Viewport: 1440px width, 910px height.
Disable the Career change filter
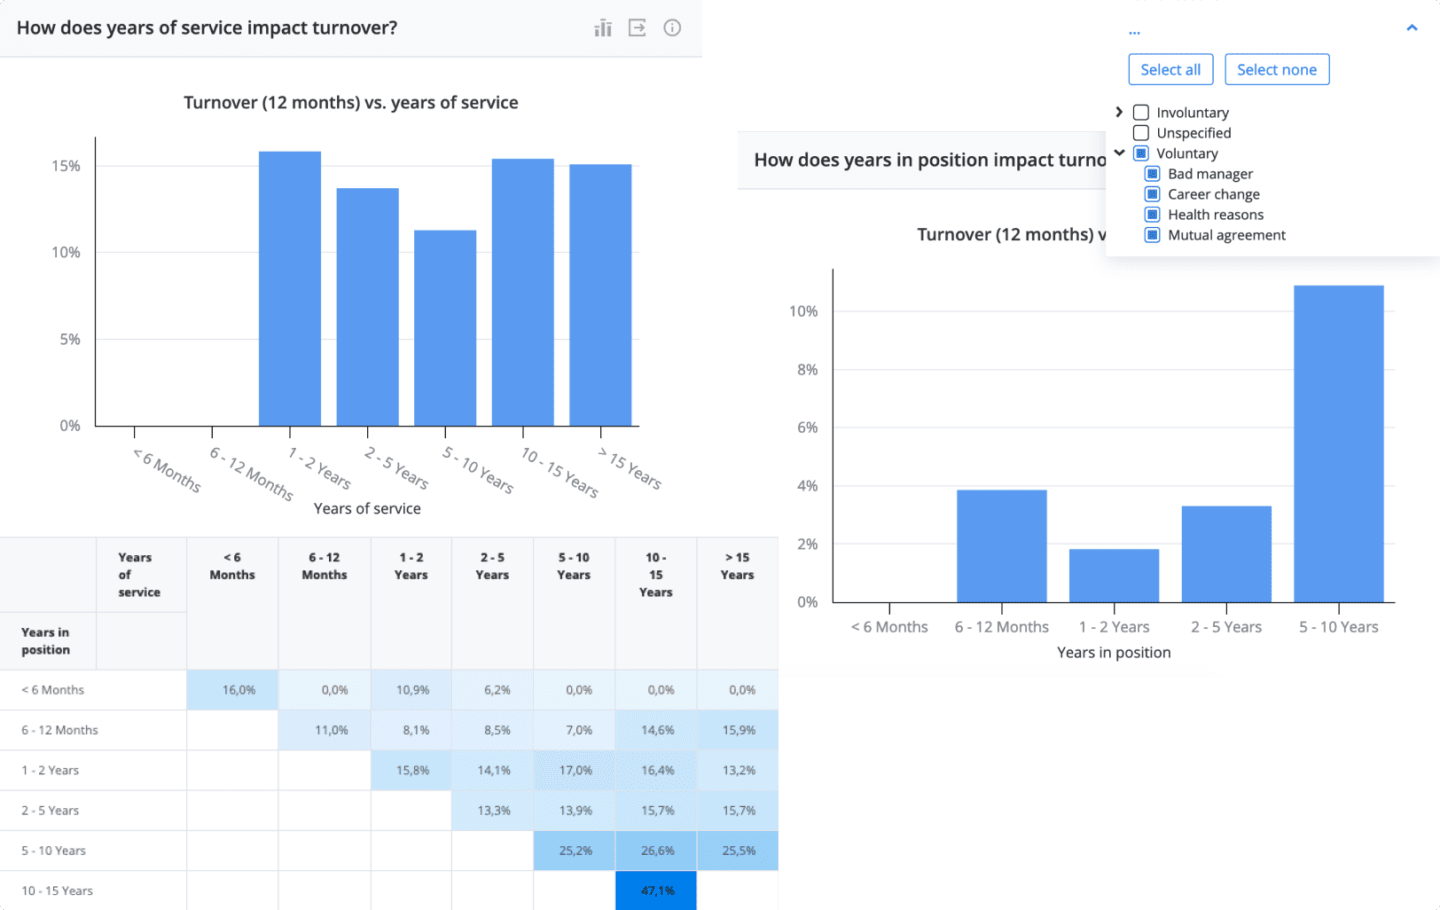[1152, 194]
